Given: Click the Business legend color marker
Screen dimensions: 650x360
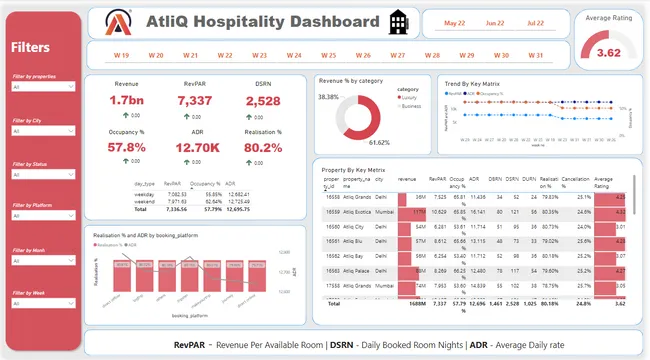Looking at the screenshot, I should [x=399, y=106].
